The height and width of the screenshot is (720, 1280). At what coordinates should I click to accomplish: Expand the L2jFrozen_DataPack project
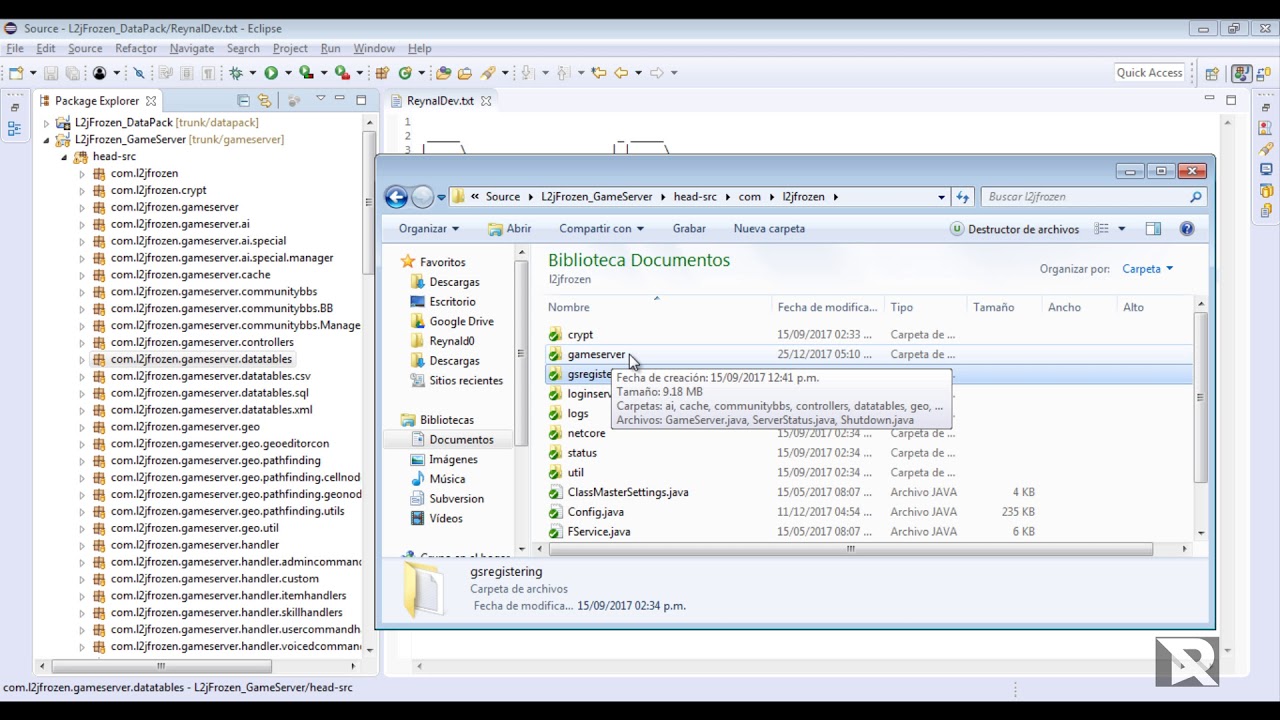46,123
